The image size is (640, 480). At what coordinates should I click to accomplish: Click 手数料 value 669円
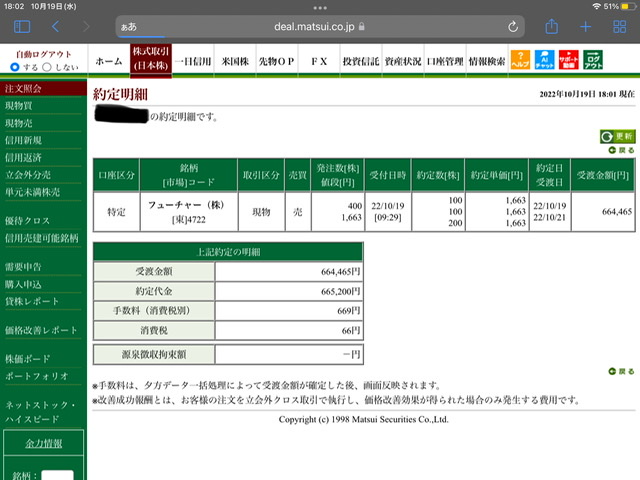pos(349,311)
